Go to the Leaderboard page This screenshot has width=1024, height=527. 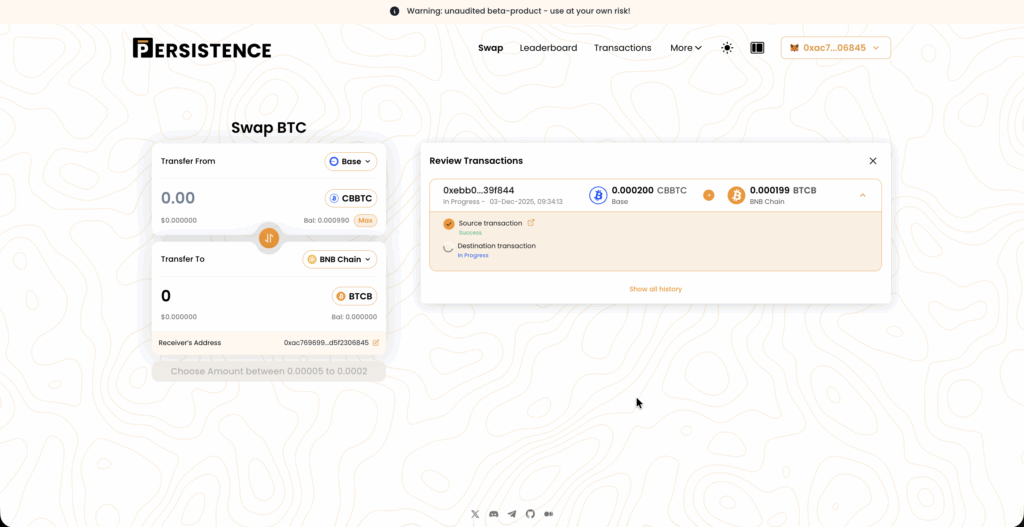(x=548, y=48)
